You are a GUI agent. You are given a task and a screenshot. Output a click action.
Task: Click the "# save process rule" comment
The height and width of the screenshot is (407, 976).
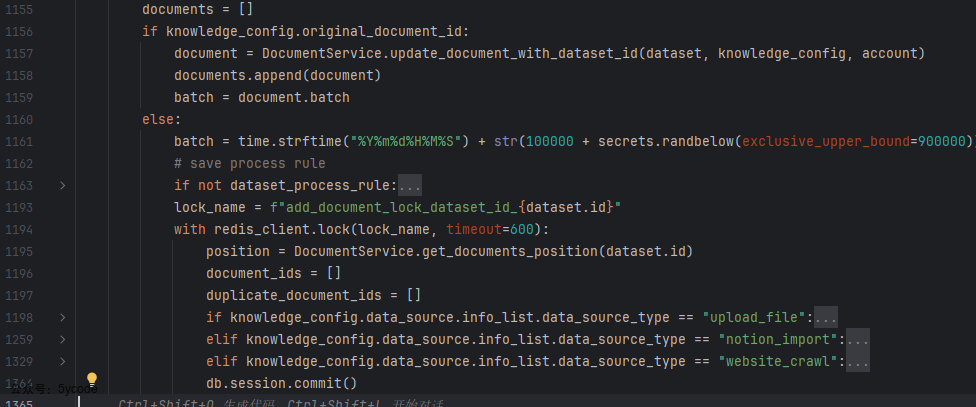(x=249, y=163)
